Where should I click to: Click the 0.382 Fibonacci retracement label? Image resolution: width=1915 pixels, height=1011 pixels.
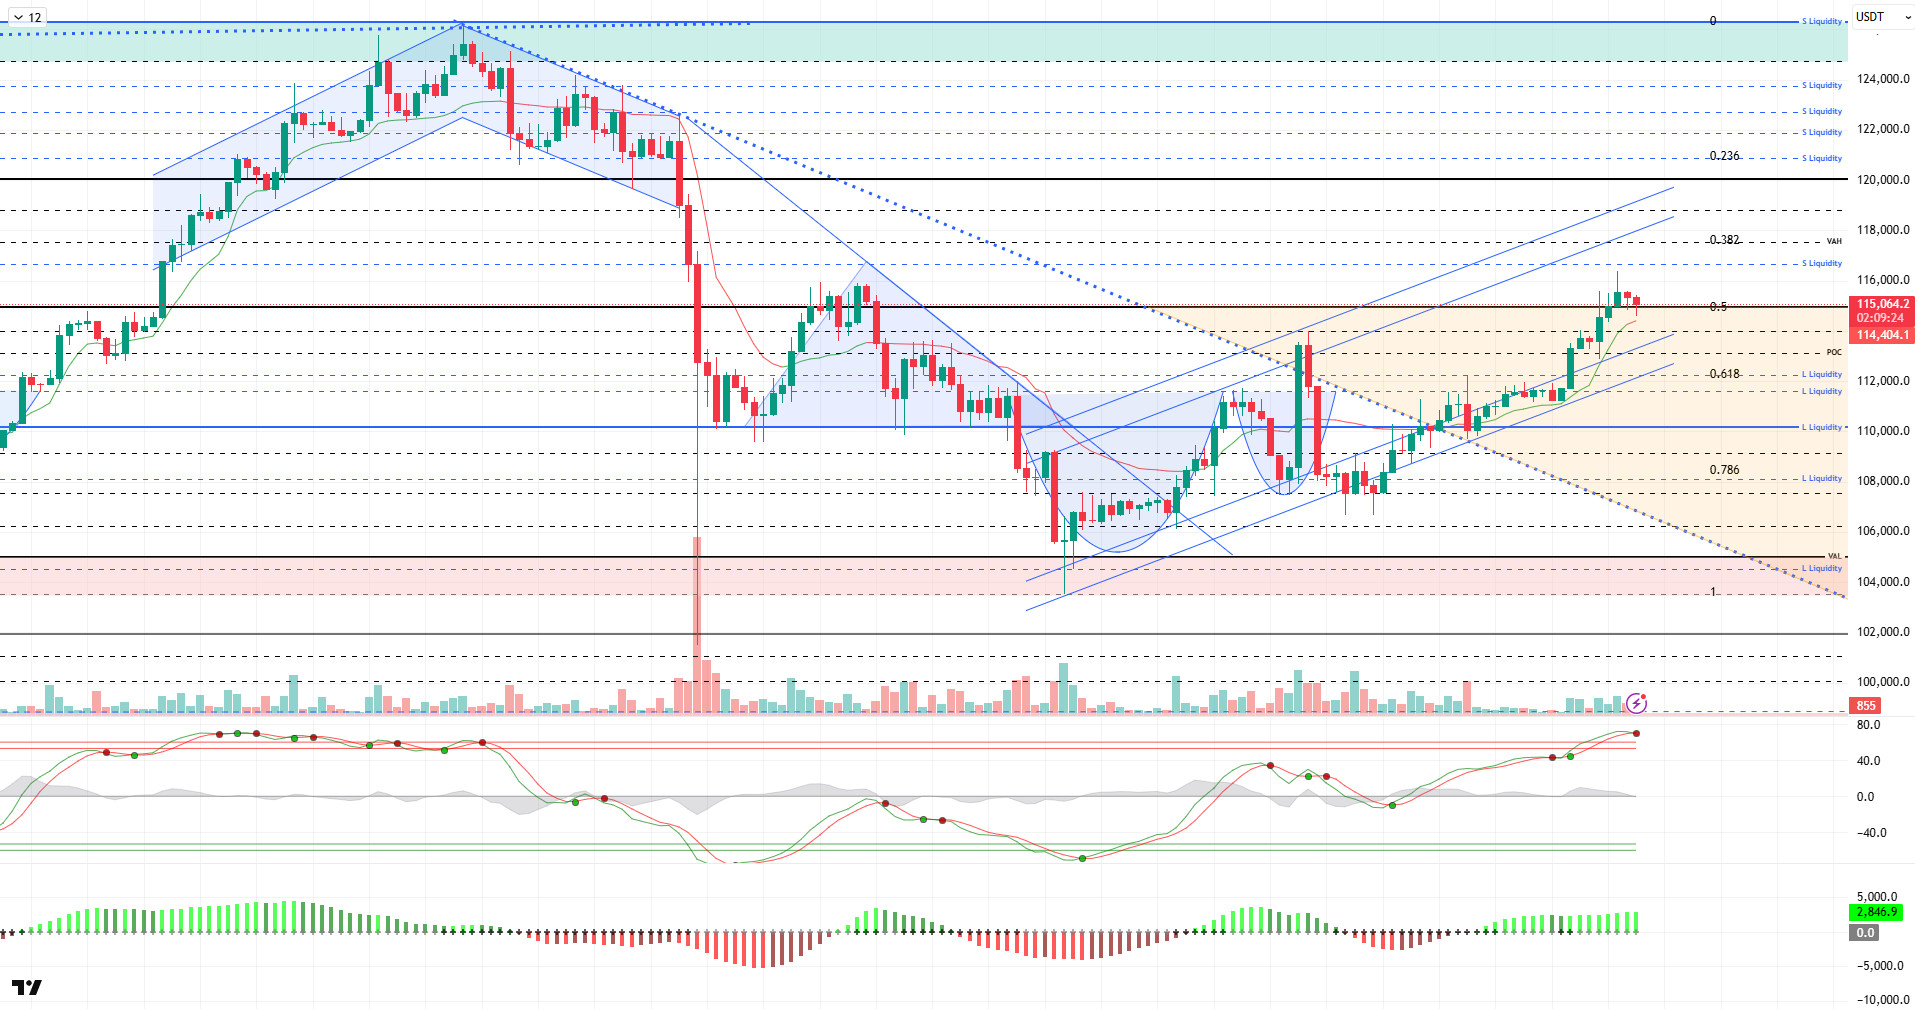tap(1724, 240)
